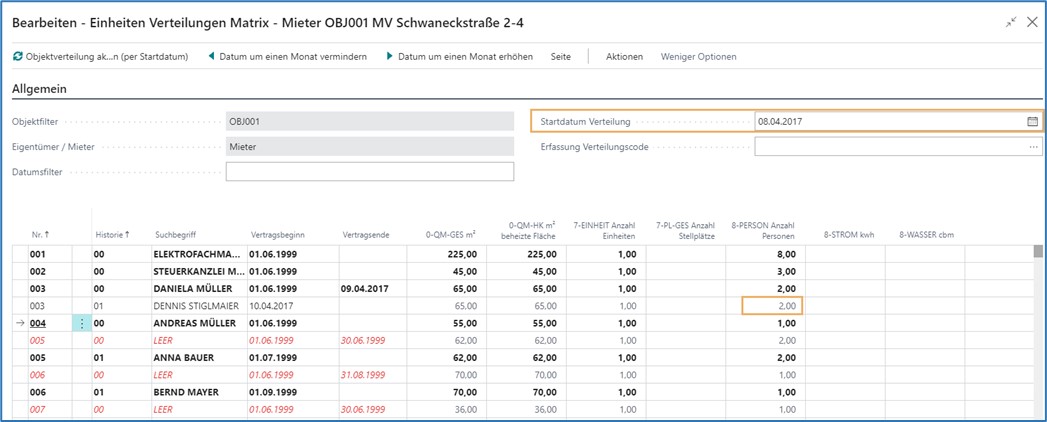Screen dimensions: 1047x422
Task: Click the 36,00 0-QM-GES cell of row 007
Action: pyautogui.click(x=446, y=409)
